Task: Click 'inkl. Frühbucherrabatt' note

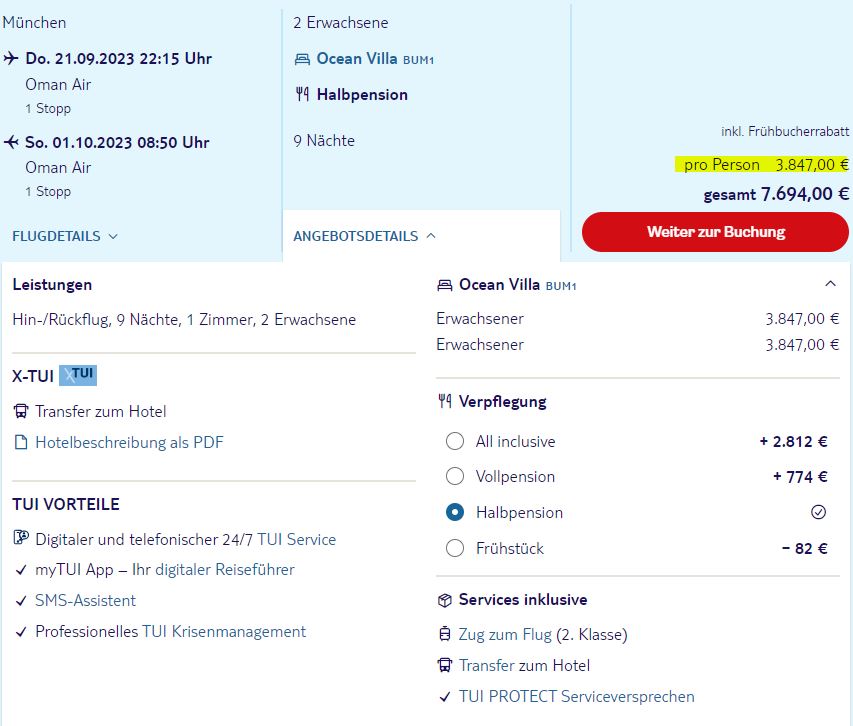Action: tap(785, 131)
